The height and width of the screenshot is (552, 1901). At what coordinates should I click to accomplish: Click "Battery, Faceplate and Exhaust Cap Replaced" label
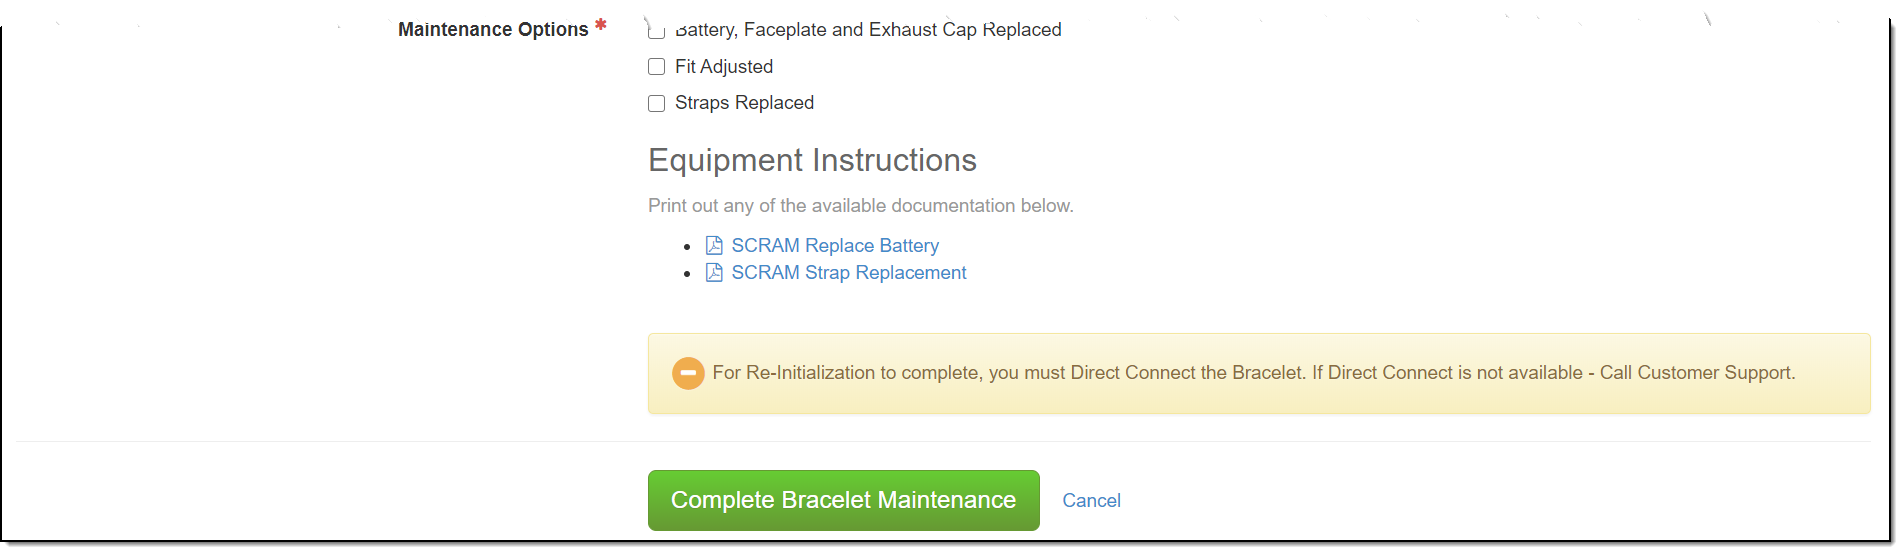[868, 30]
